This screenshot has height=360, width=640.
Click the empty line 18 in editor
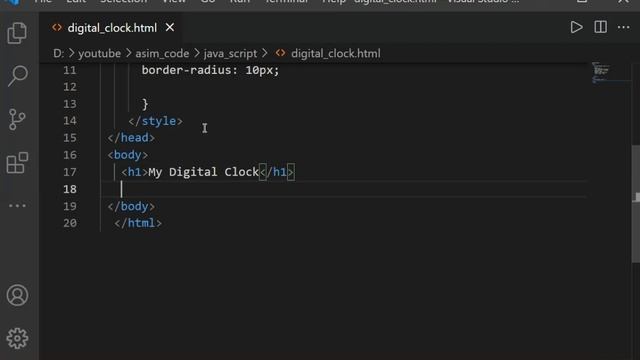click(343, 189)
